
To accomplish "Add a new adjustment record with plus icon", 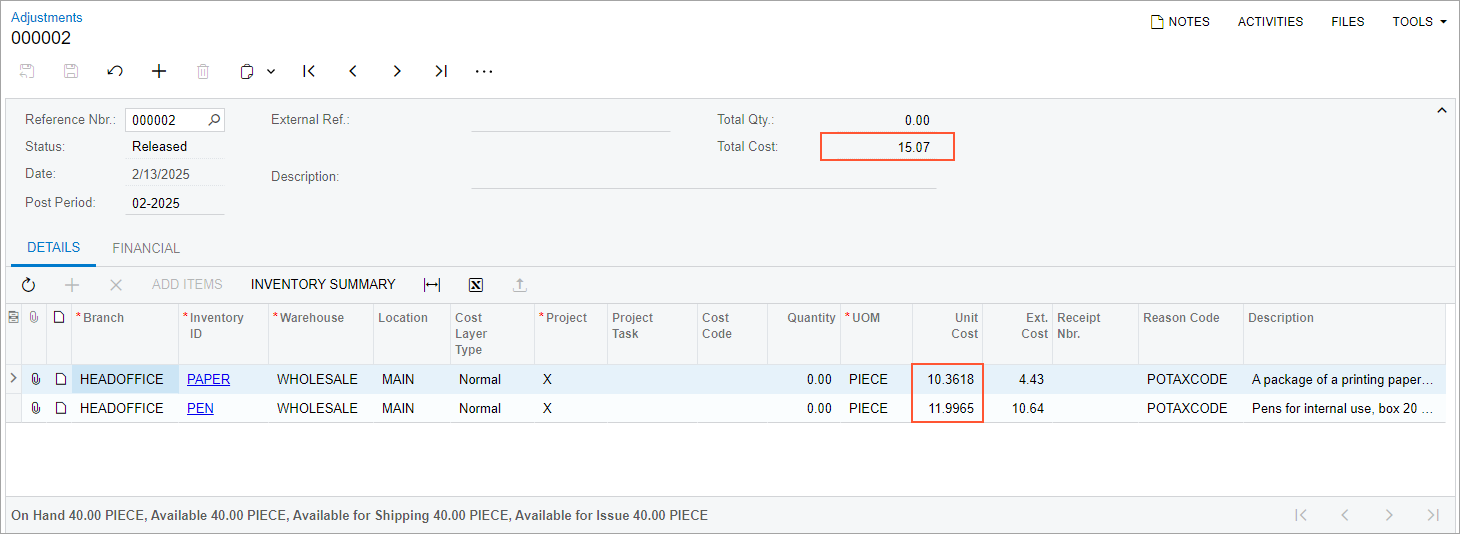I will 159,71.
